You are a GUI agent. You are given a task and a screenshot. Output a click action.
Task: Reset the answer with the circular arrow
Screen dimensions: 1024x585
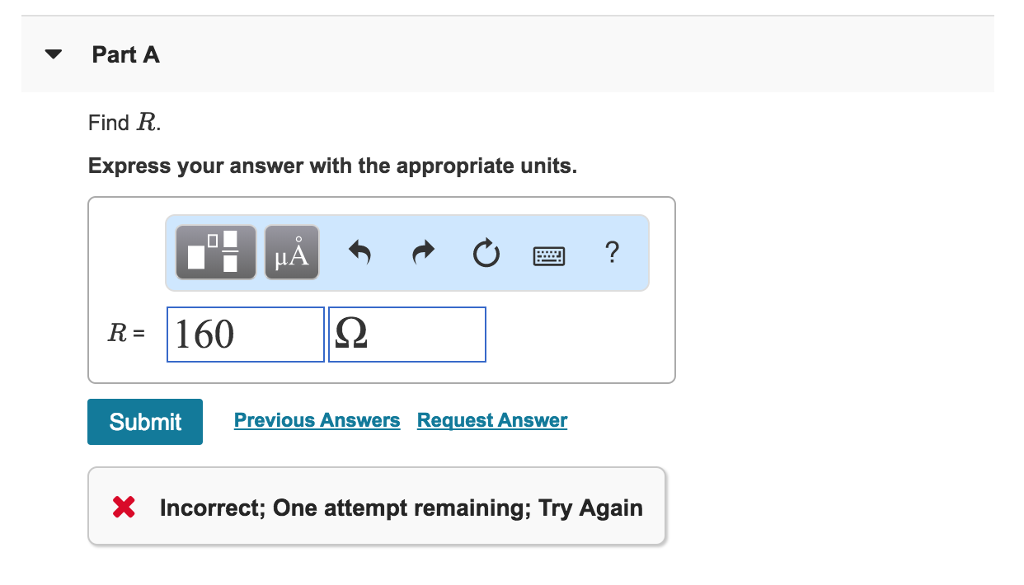(485, 254)
